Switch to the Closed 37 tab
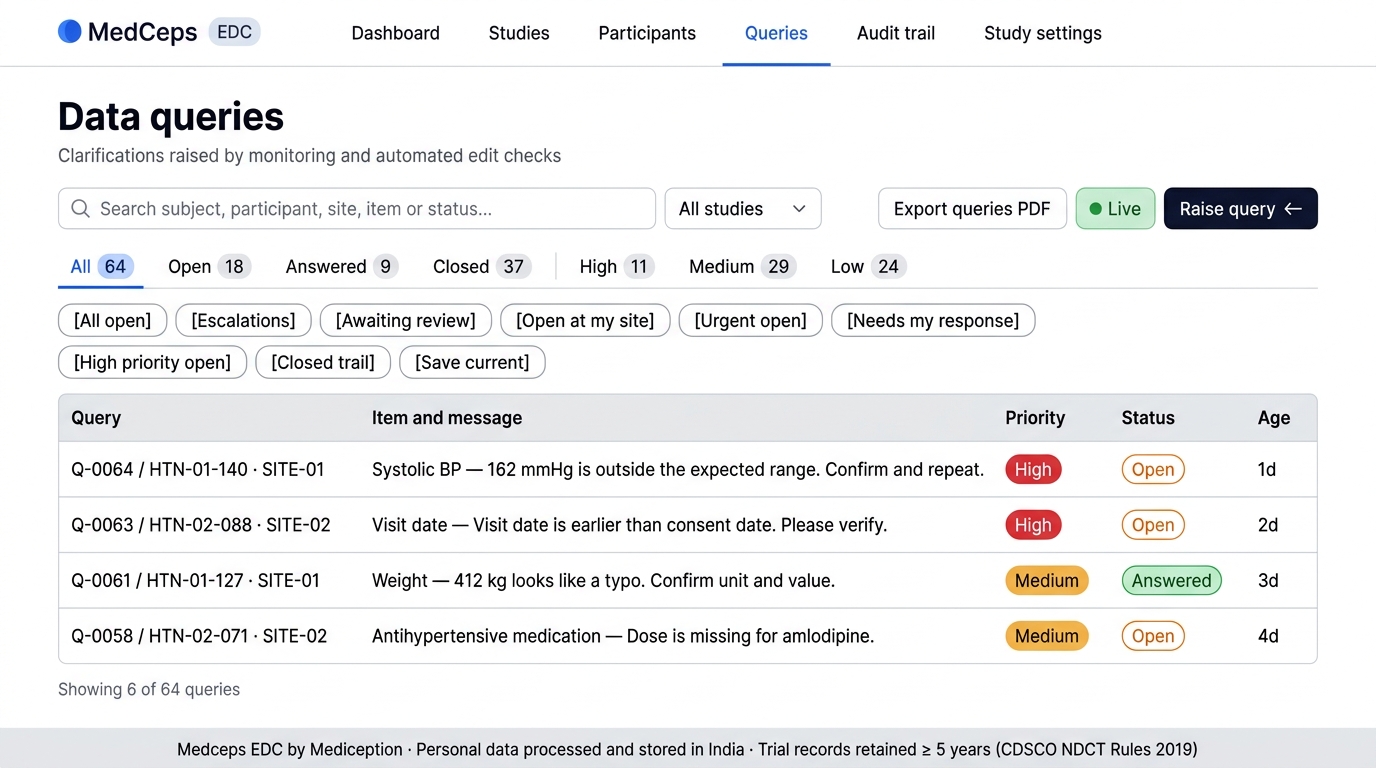Screen dimensions: 1376x768 (x=482, y=267)
